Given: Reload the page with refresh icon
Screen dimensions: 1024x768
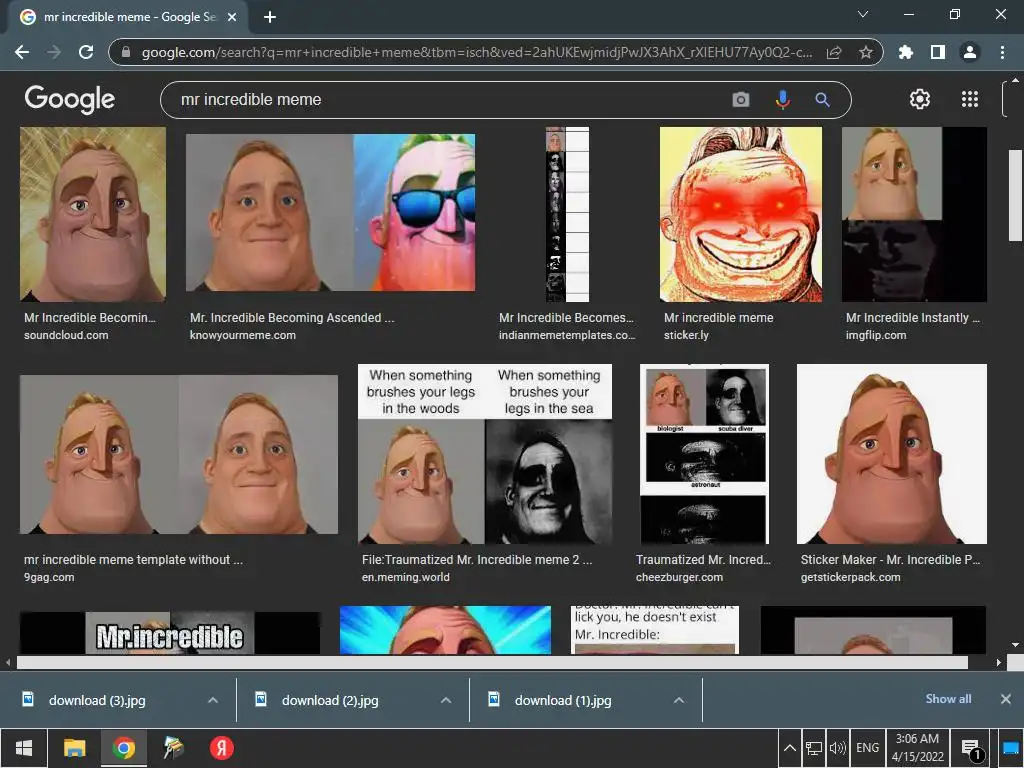Looking at the screenshot, I should pos(86,52).
